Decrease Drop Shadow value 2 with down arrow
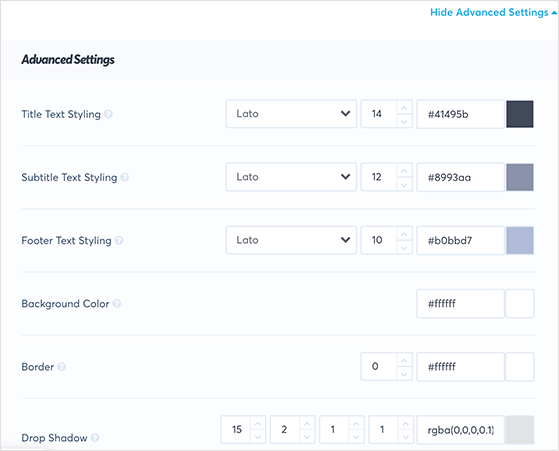Viewport: 559px width, 451px height. pos(307,437)
